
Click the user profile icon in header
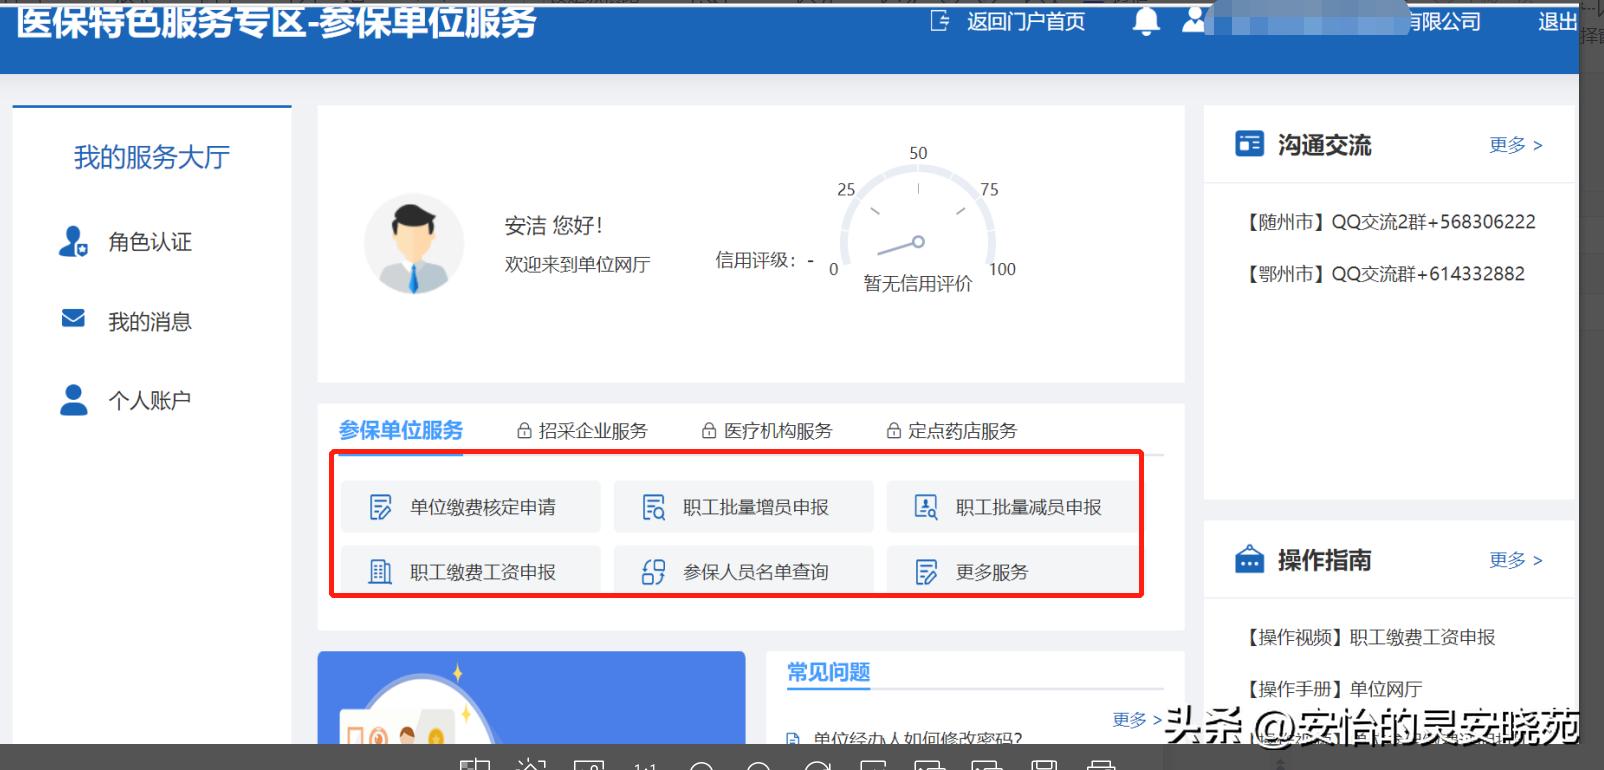[x=1193, y=20]
